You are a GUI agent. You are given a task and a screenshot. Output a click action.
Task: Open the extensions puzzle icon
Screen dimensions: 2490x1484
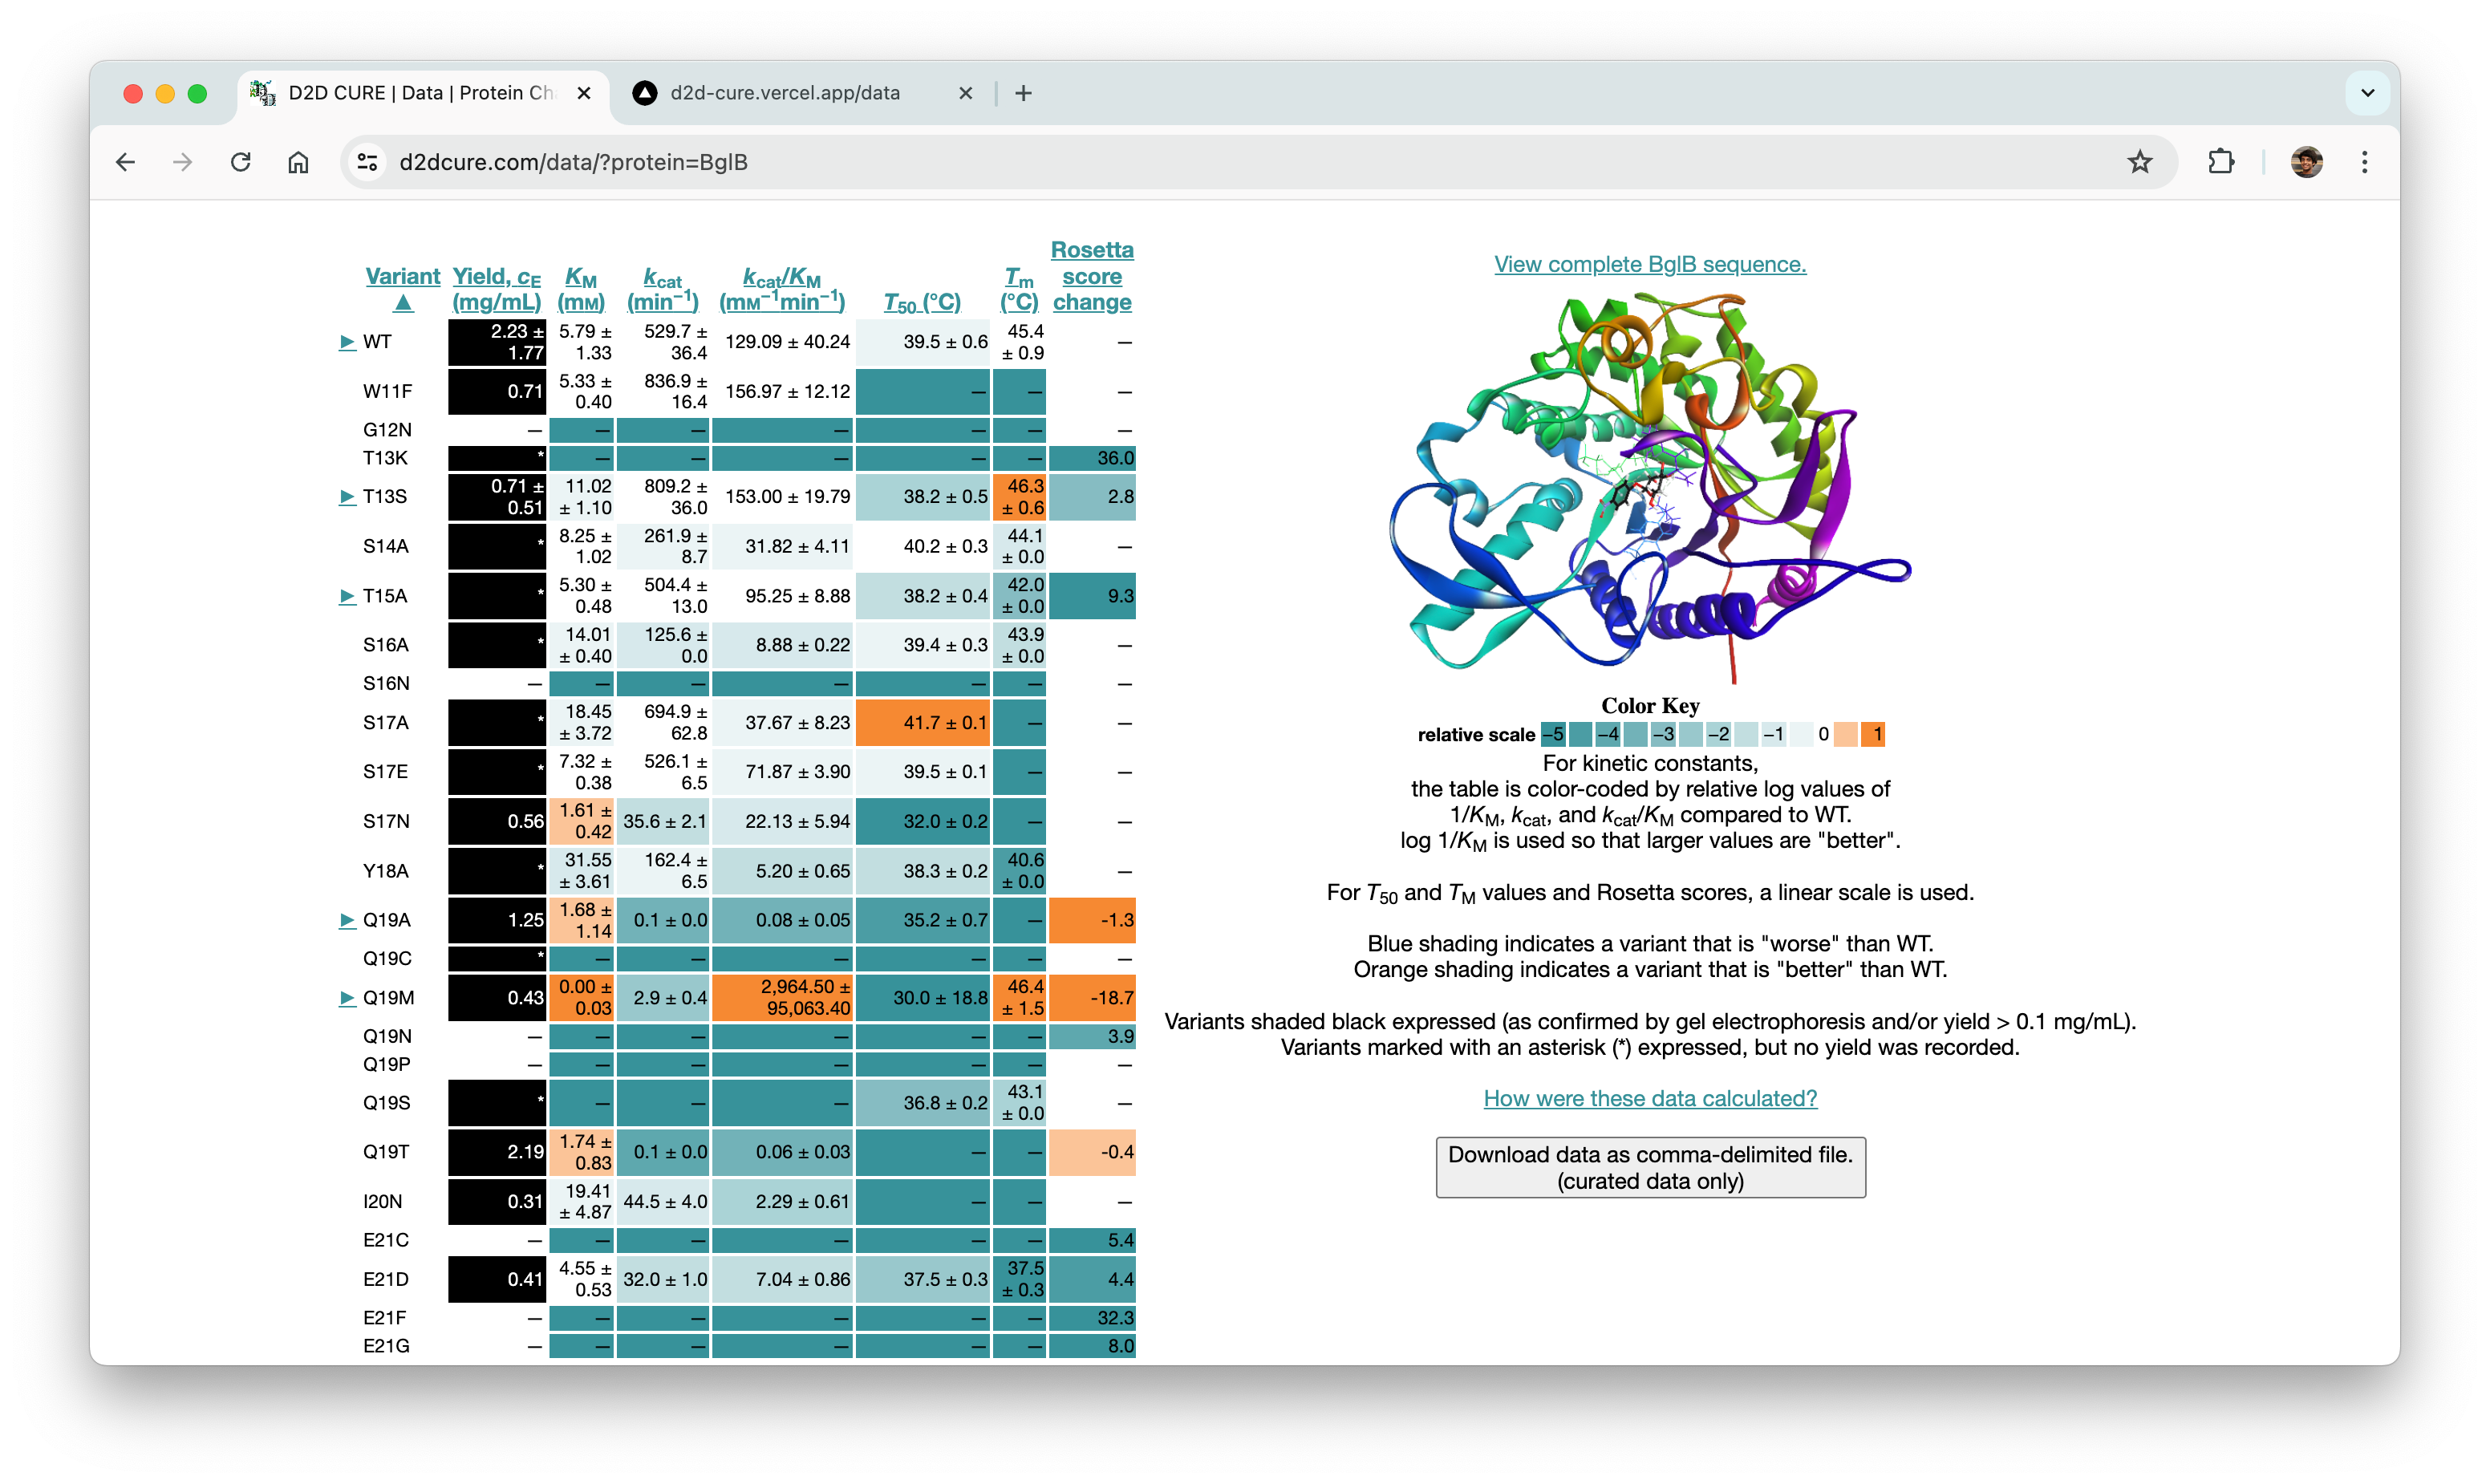coord(2220,162)
